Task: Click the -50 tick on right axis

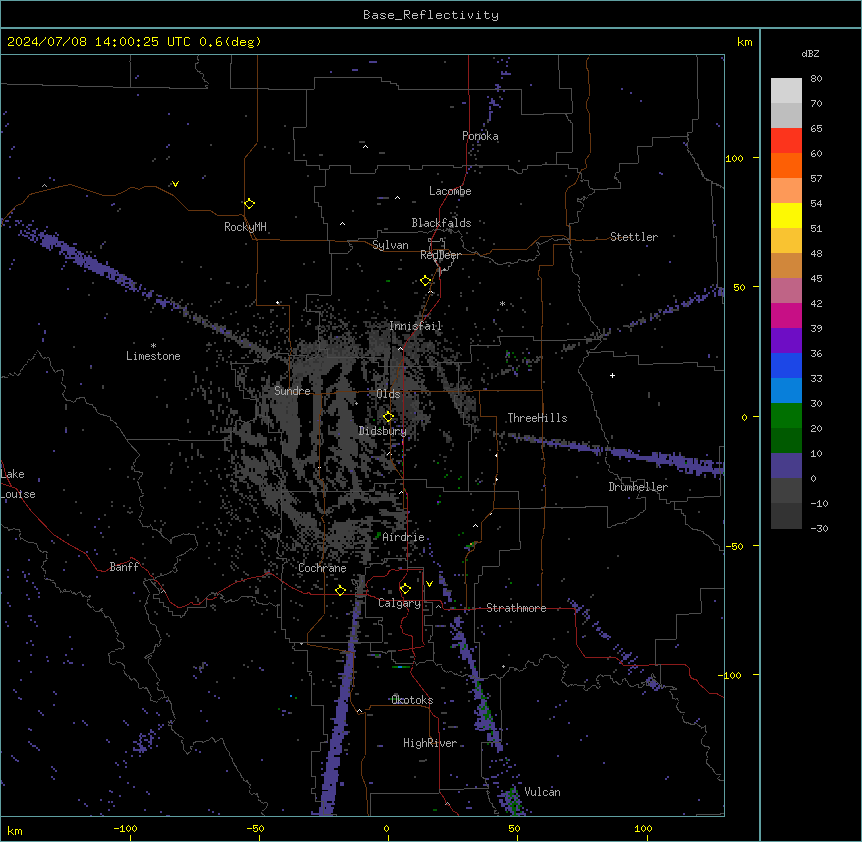Action: coord(734,546)
